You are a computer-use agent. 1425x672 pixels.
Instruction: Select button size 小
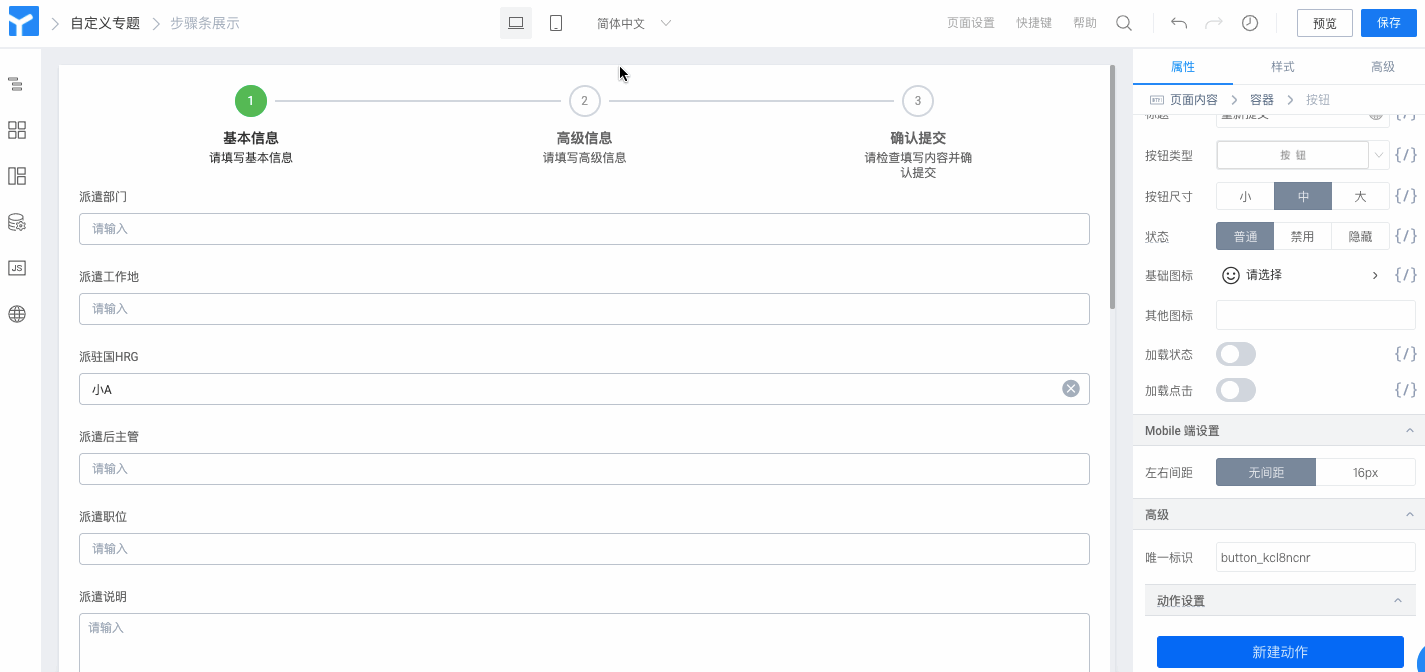[1245, 196]
